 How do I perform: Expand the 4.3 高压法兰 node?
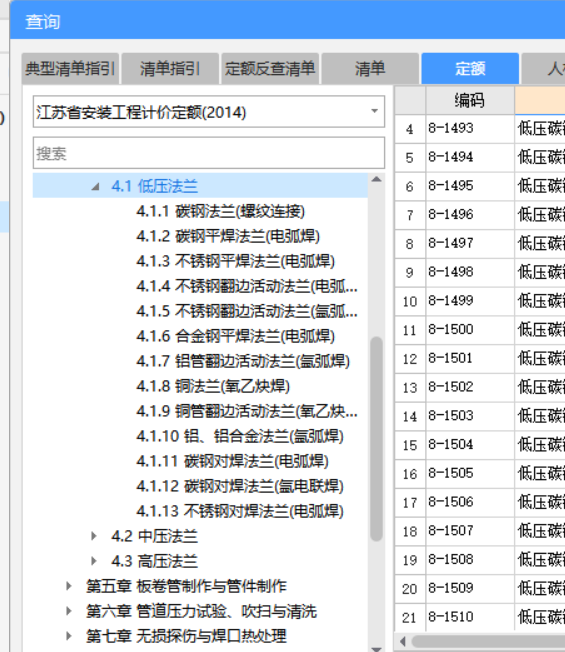click(94, 561)
